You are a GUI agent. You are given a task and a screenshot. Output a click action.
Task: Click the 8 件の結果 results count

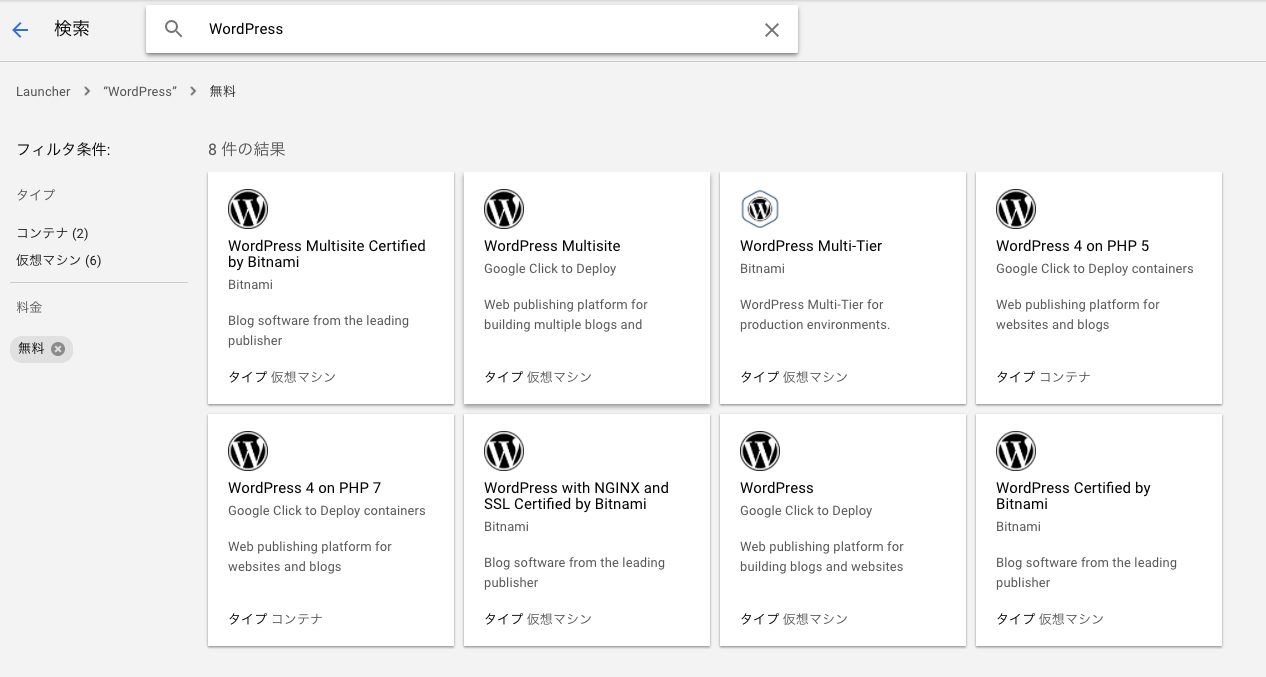(x=247, y=149)
